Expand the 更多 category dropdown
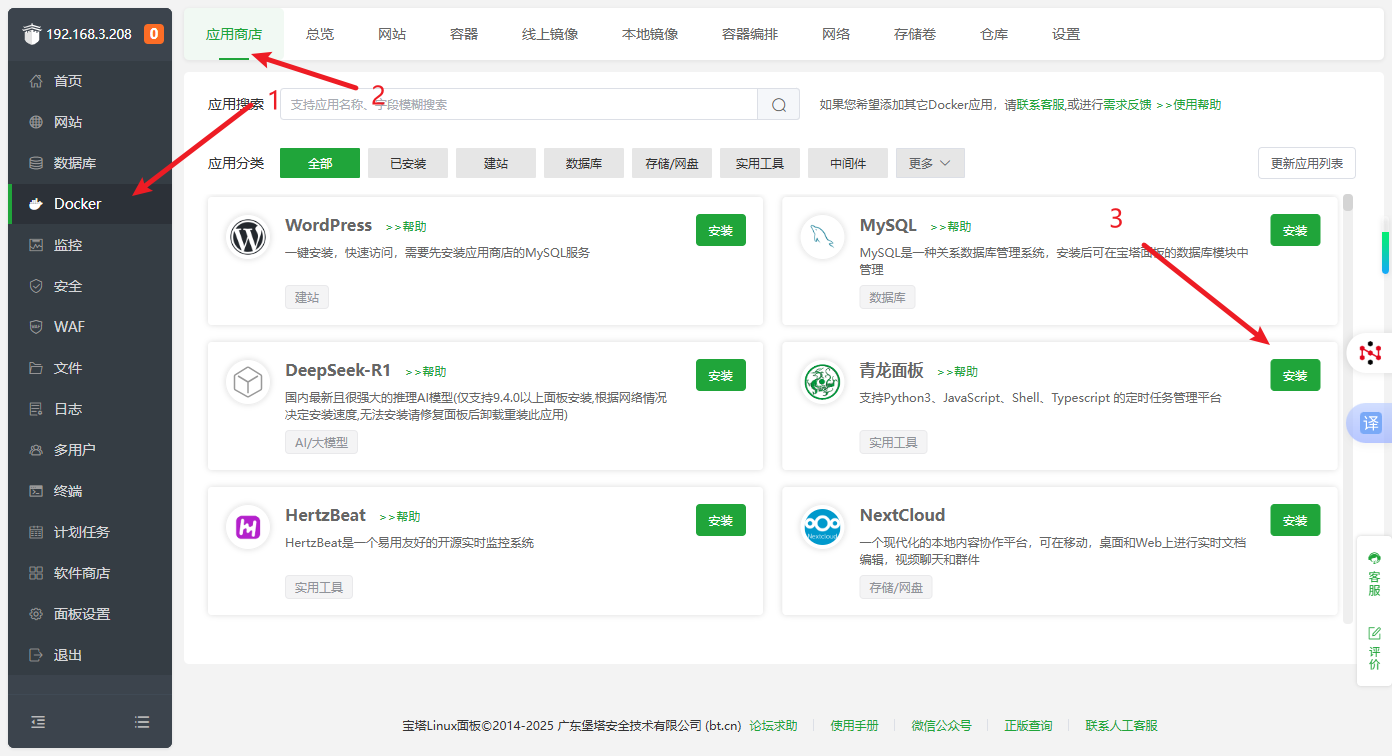The height and width of the screenshot is (756, 1392). 930,163
